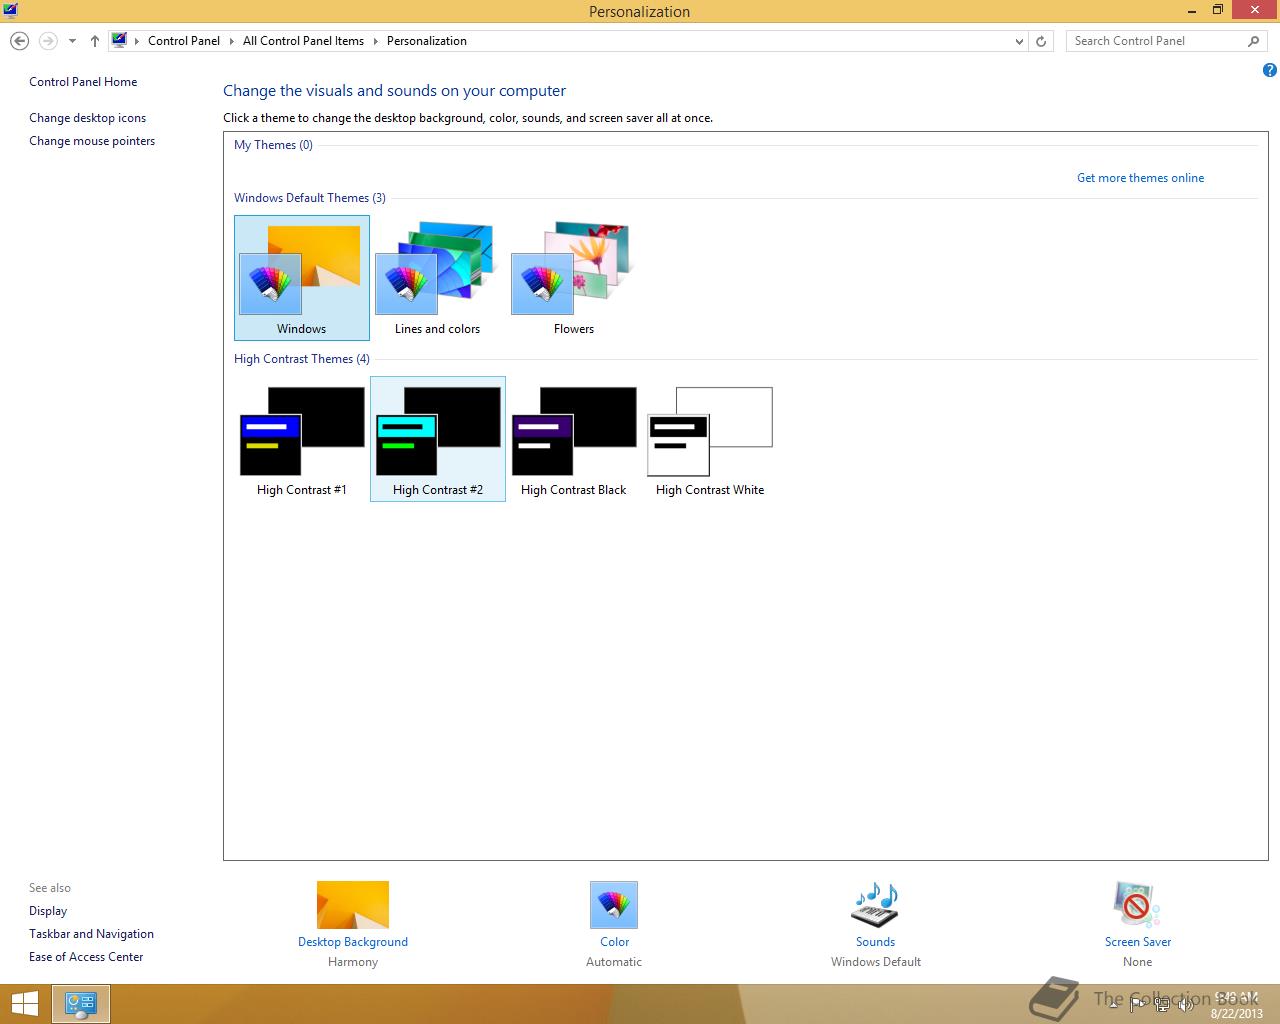Image resolution: width=1280 pixels, height=1024 pixels.
Task: Click the taskbar clock showing 8/22/2013
Action: [x=1236, y=1005]
